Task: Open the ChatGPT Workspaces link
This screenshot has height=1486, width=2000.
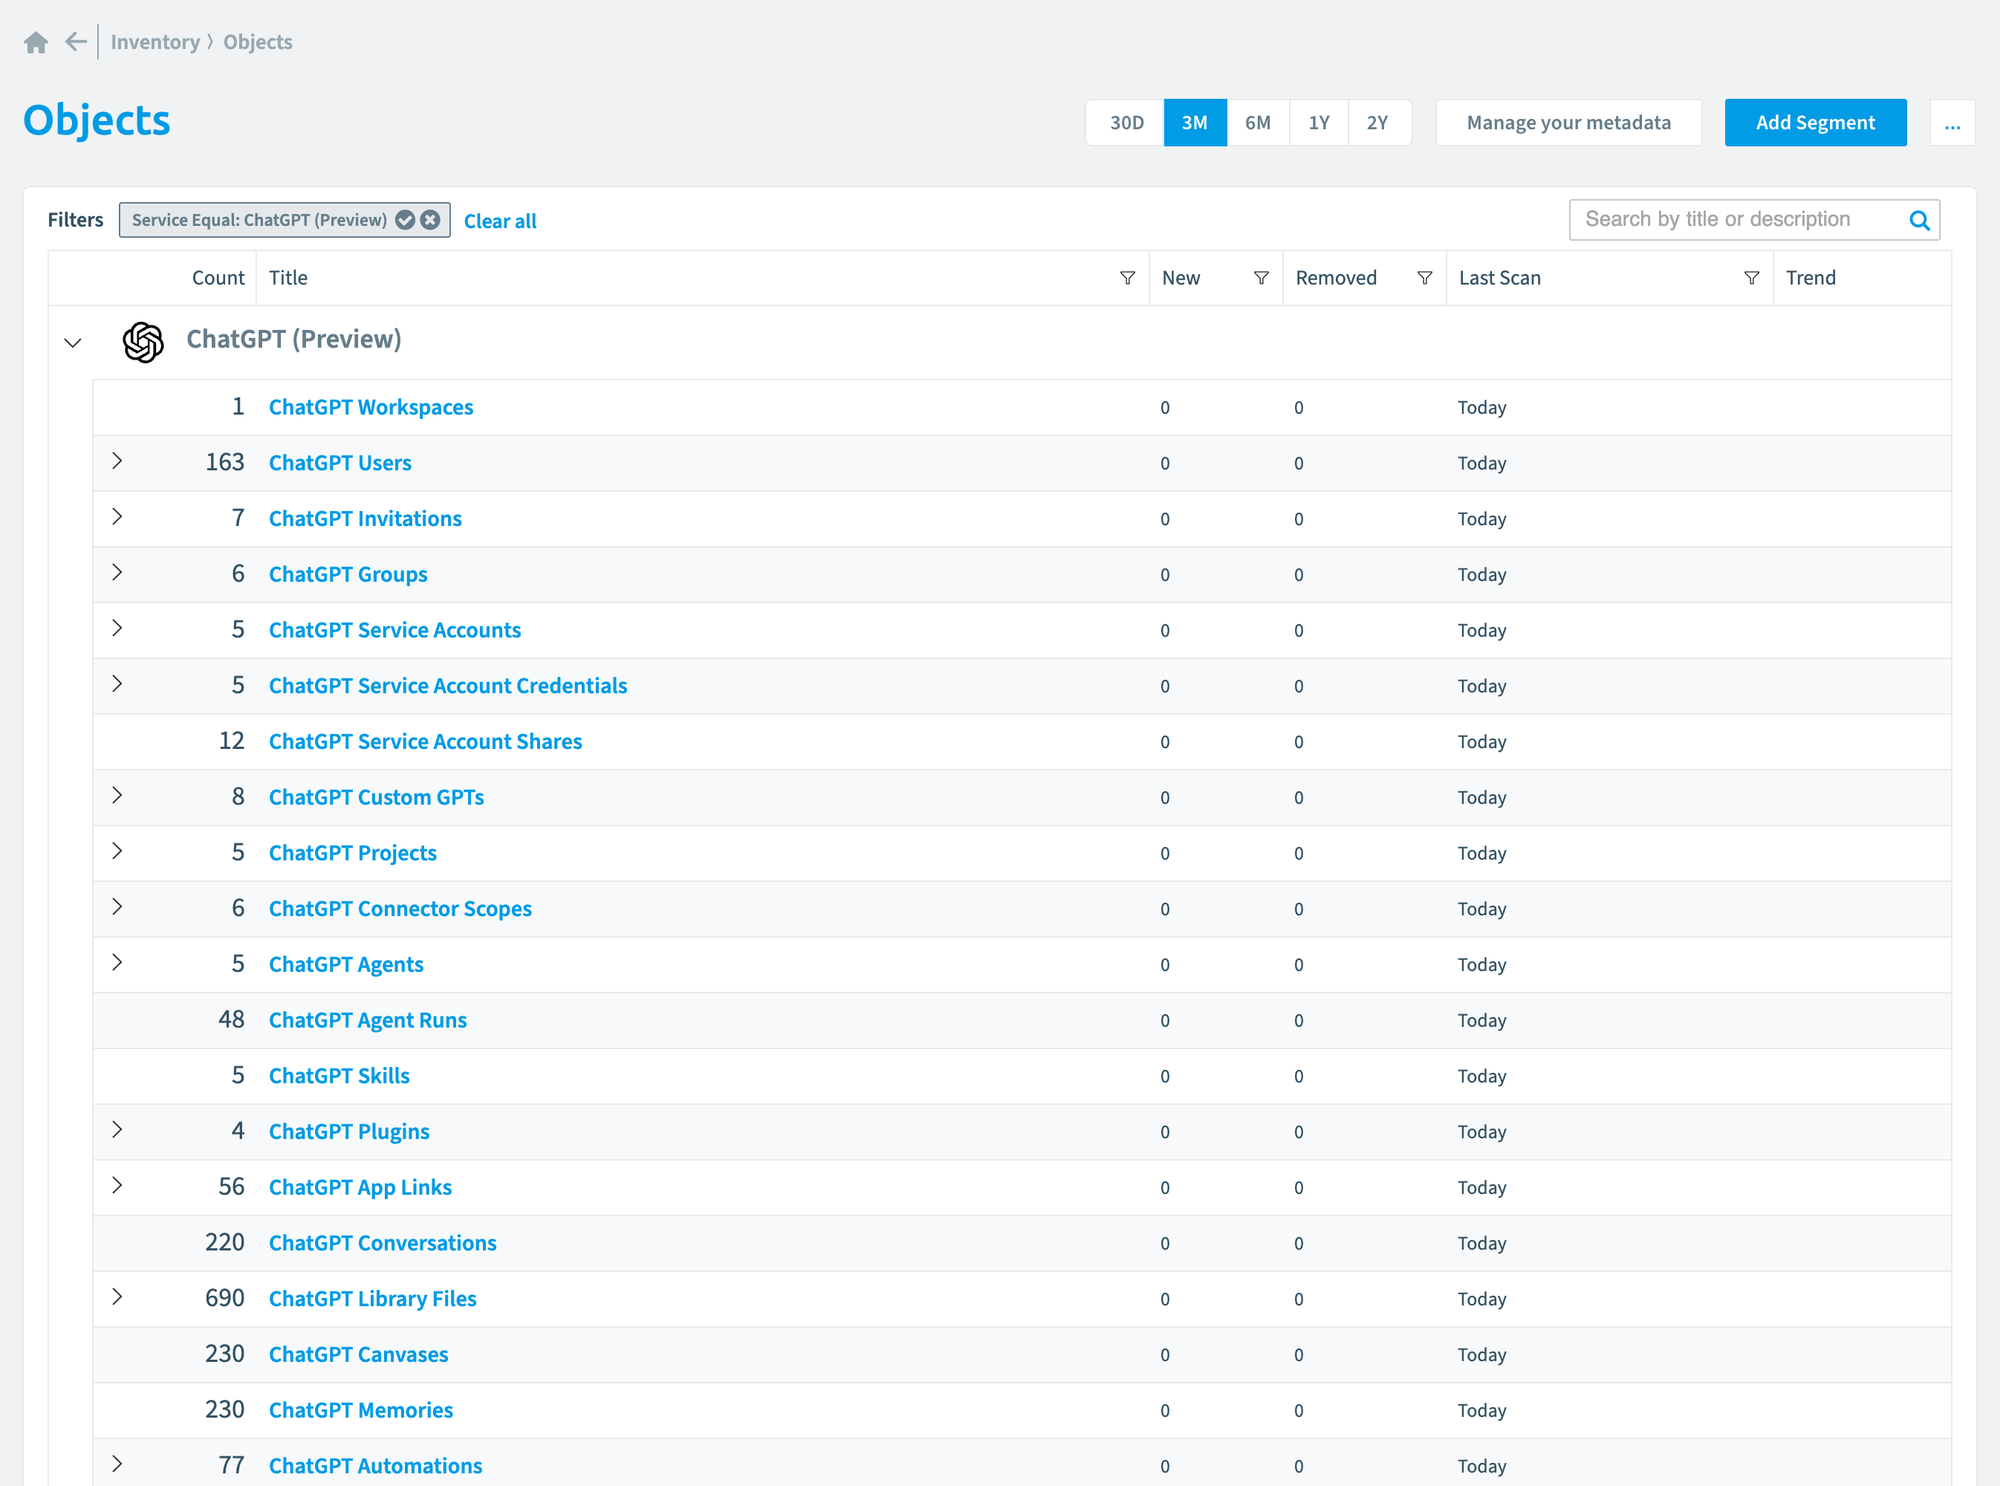Action: coord(371,408)
